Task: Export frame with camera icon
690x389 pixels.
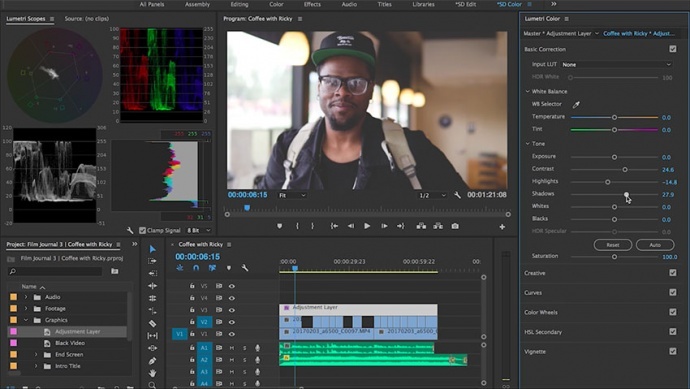Action: 455,226
